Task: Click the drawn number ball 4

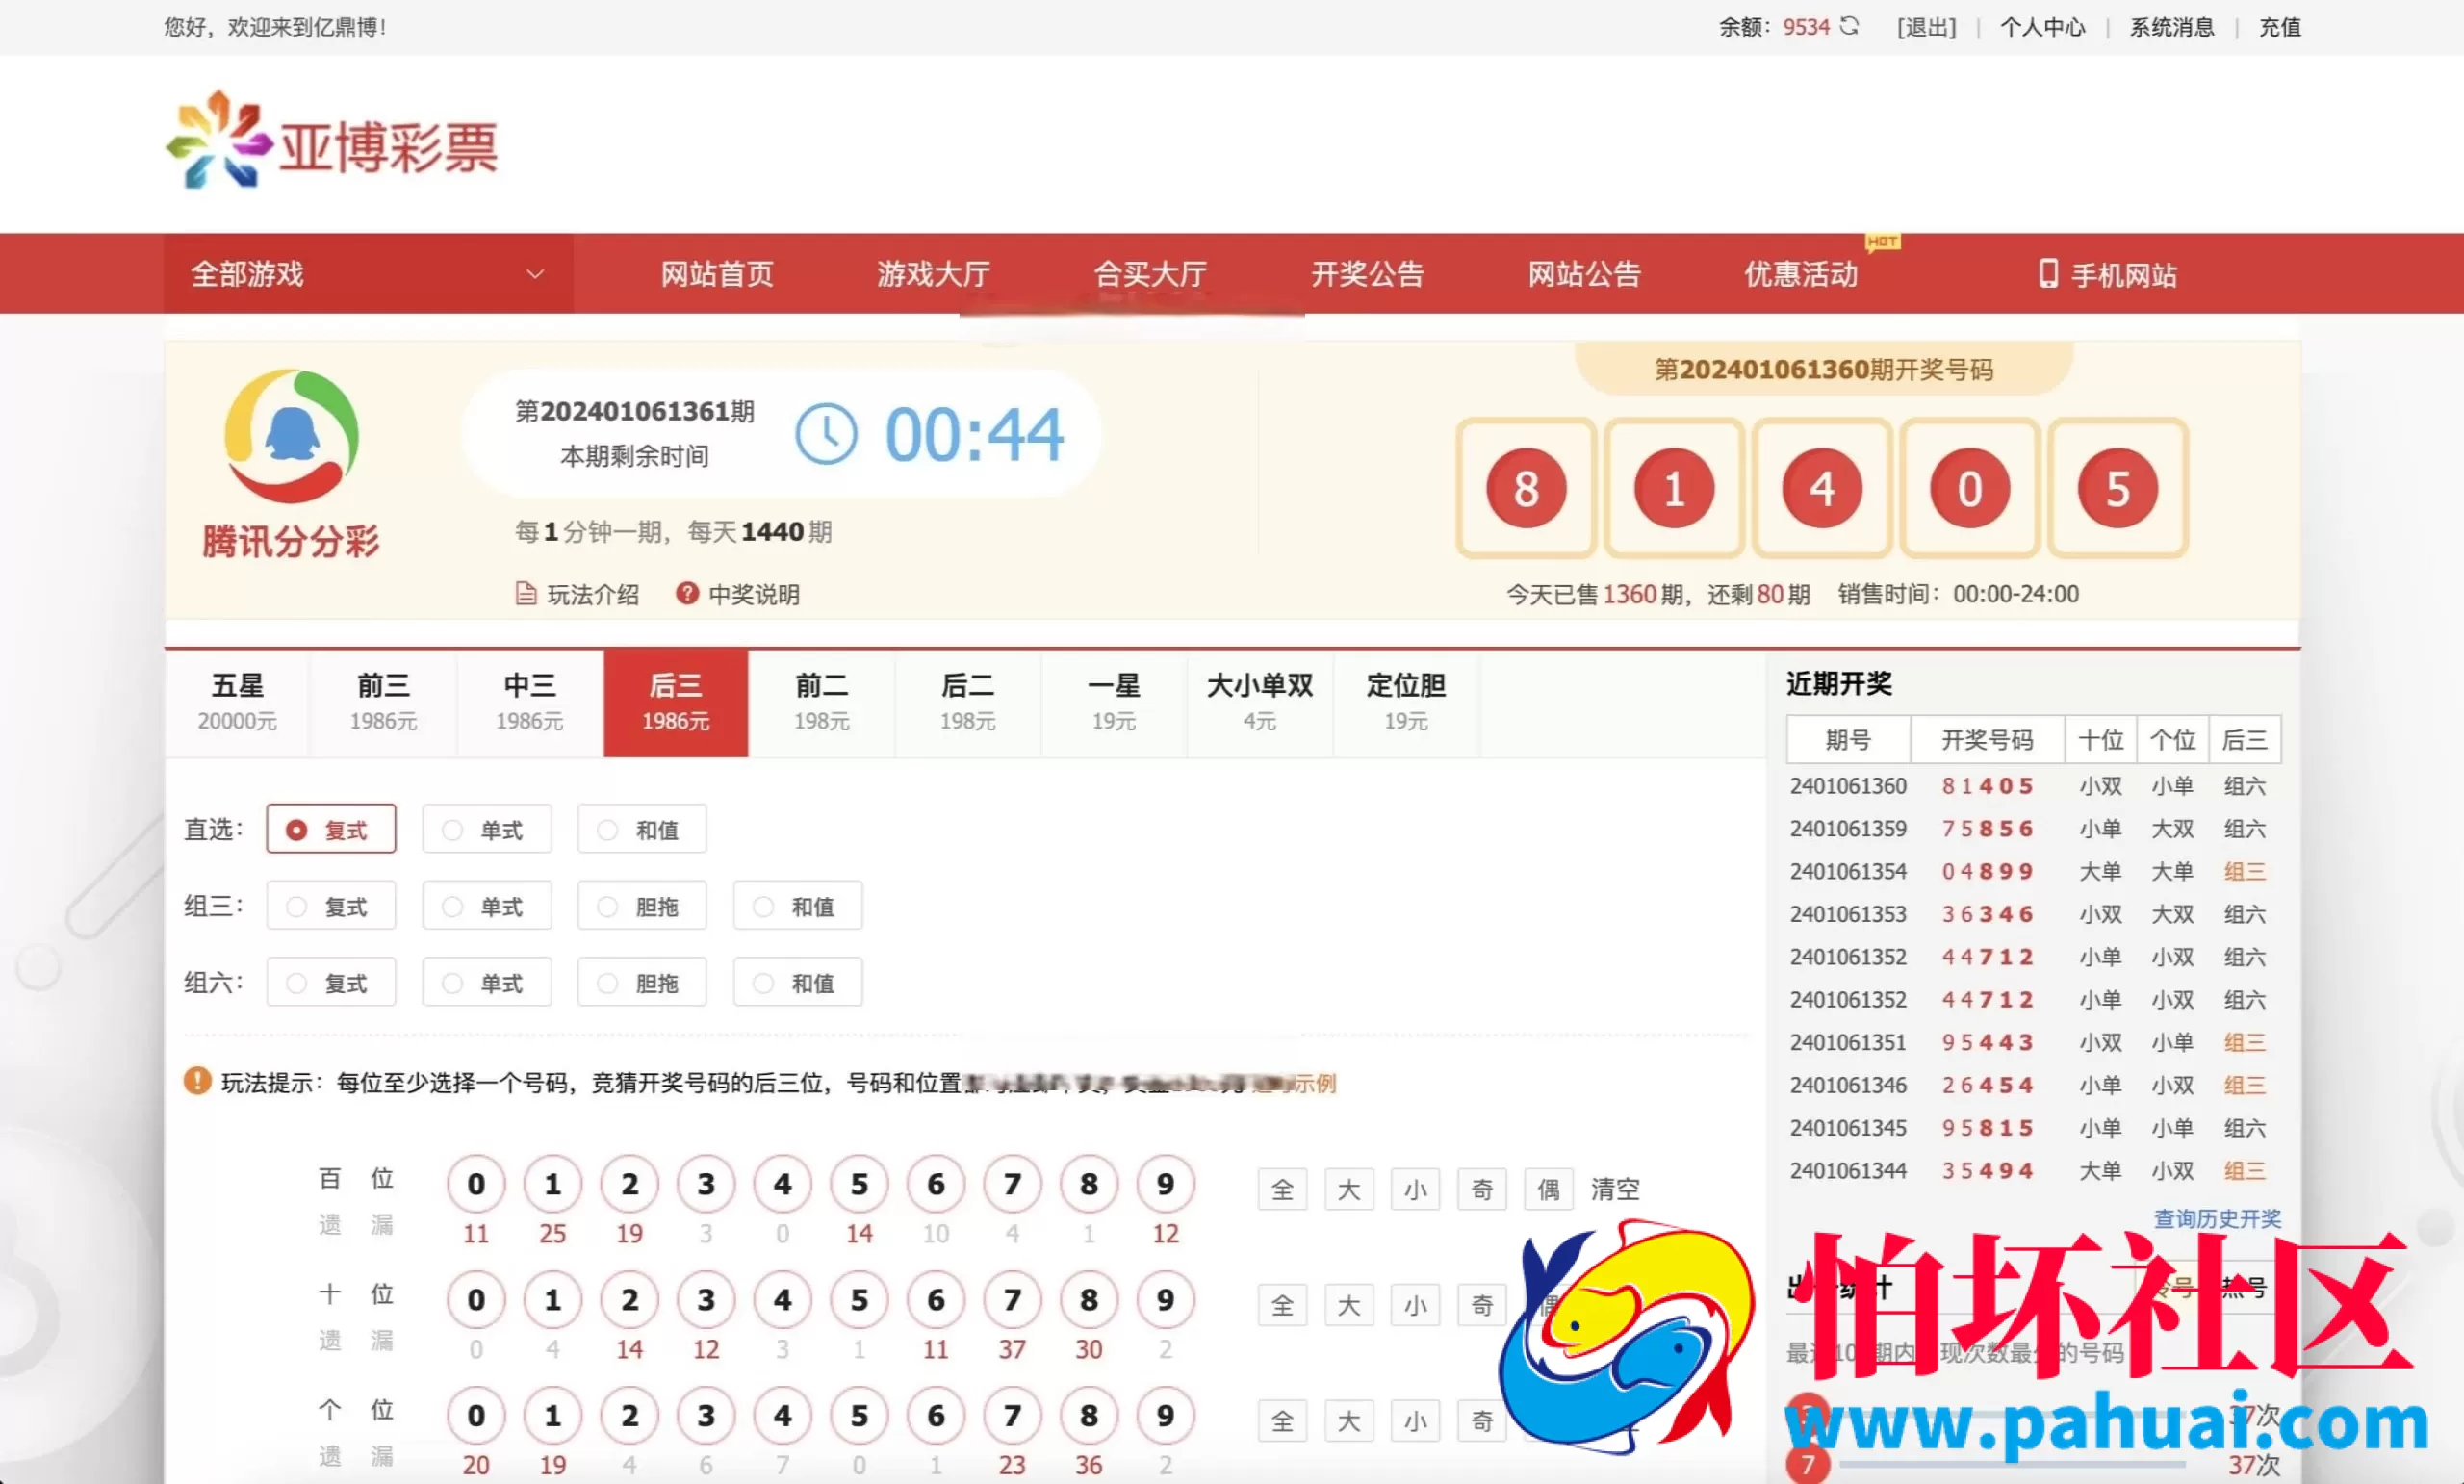Action: 1822,488
